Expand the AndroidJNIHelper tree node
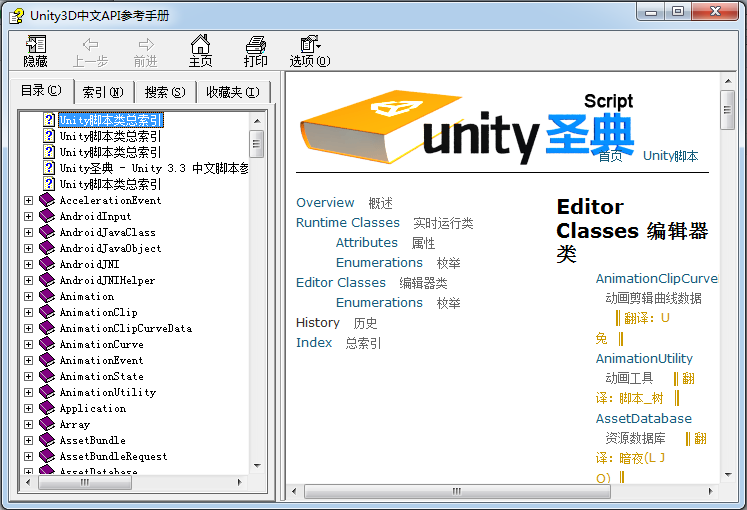747x510 pixels. [28, 280]
